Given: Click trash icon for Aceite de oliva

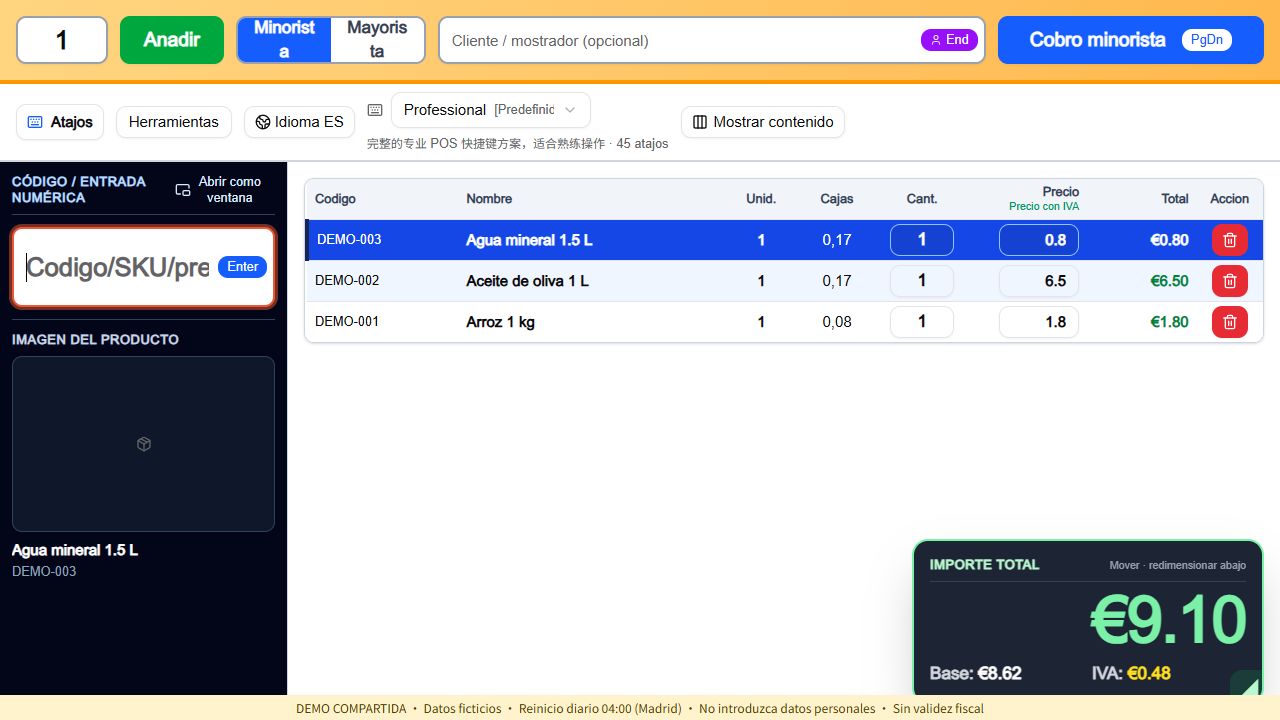Looking at the screenshot, I should 1229,281.
